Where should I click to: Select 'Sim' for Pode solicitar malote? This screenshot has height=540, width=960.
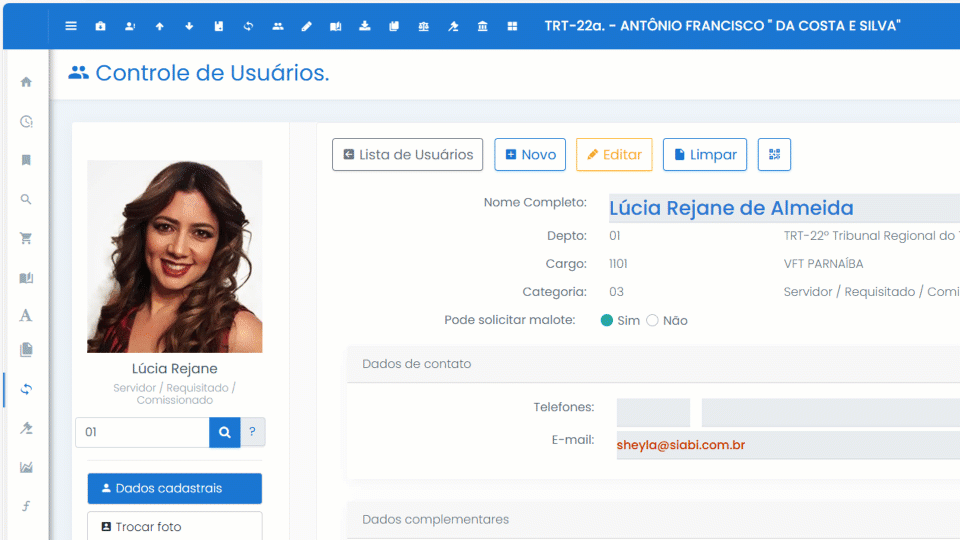(607, 321)
